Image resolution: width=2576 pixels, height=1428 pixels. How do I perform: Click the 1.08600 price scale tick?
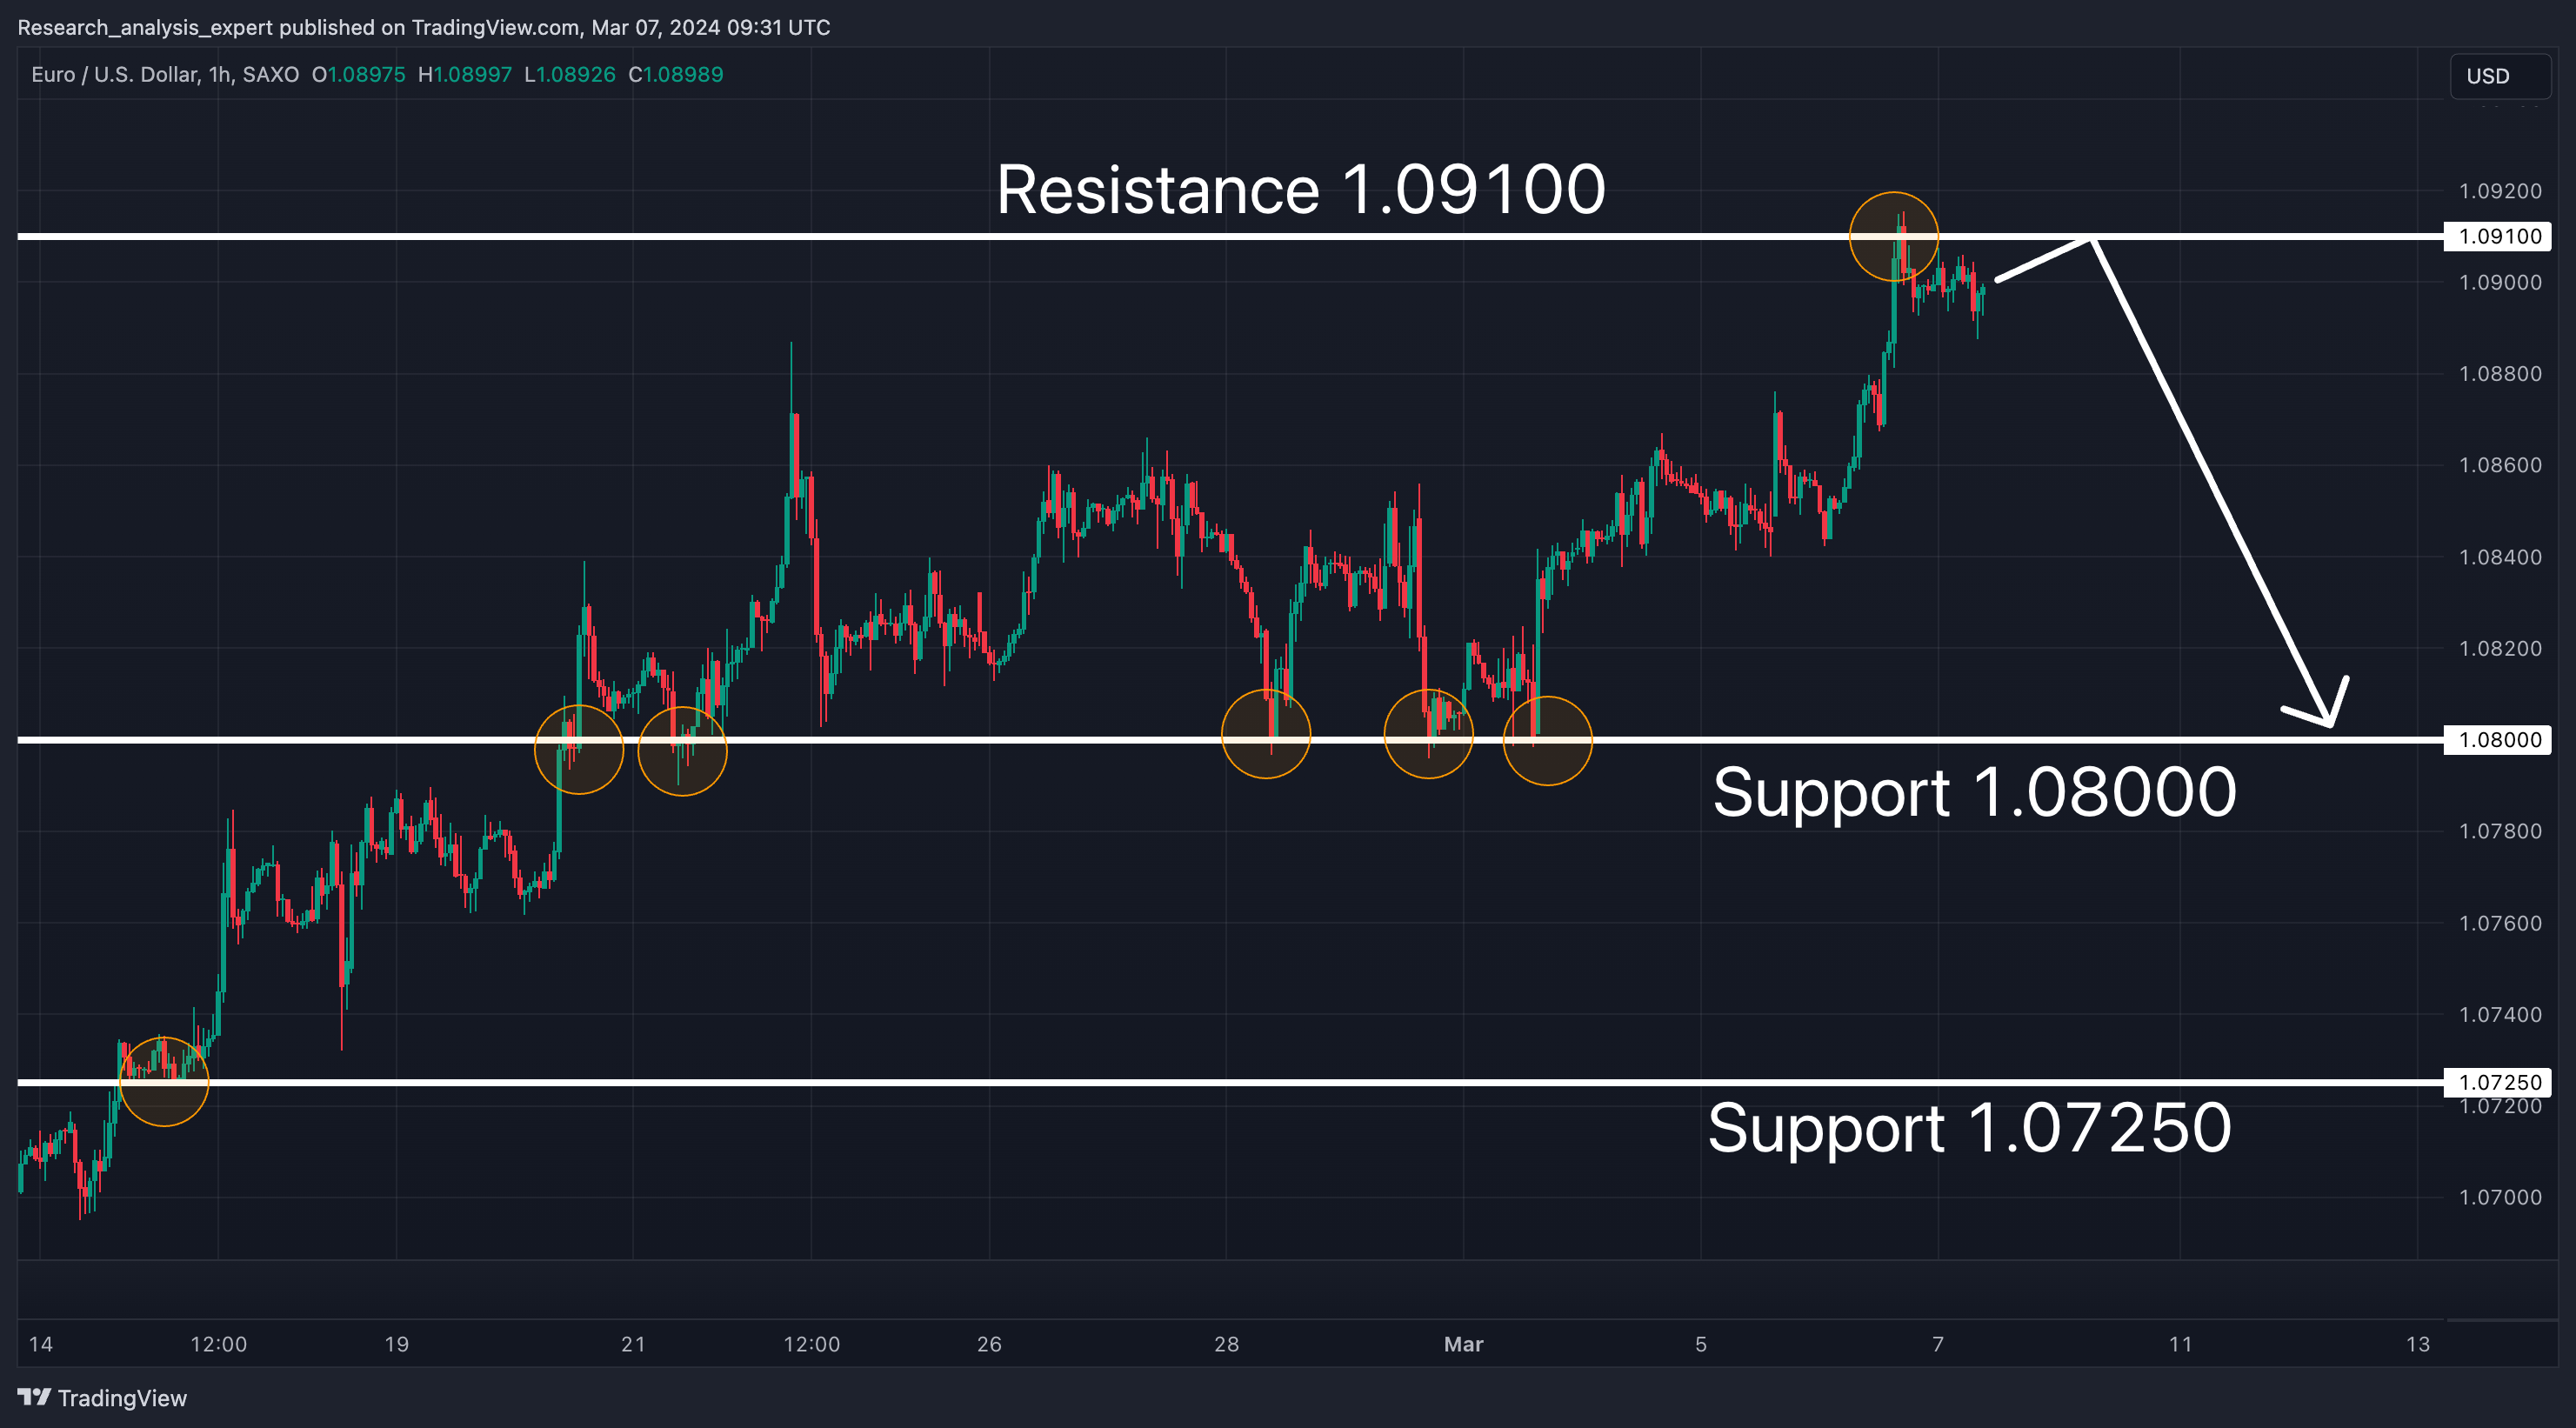(x=2499, y=465)
